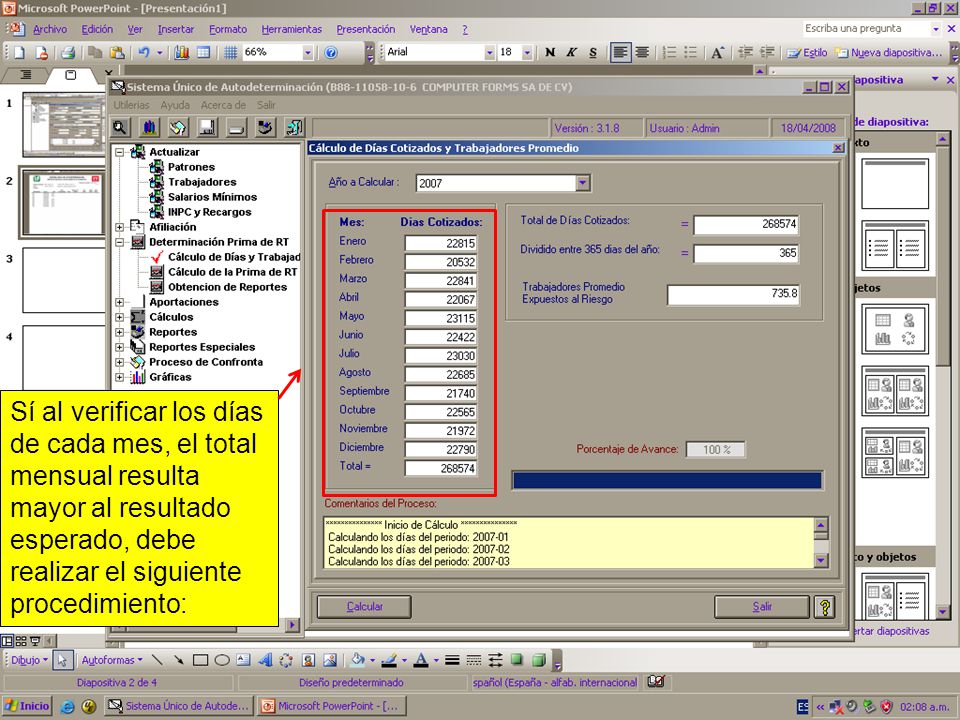Click the Increase Font Size icon
The image size is (960, 720).
(x=717, y=53)
